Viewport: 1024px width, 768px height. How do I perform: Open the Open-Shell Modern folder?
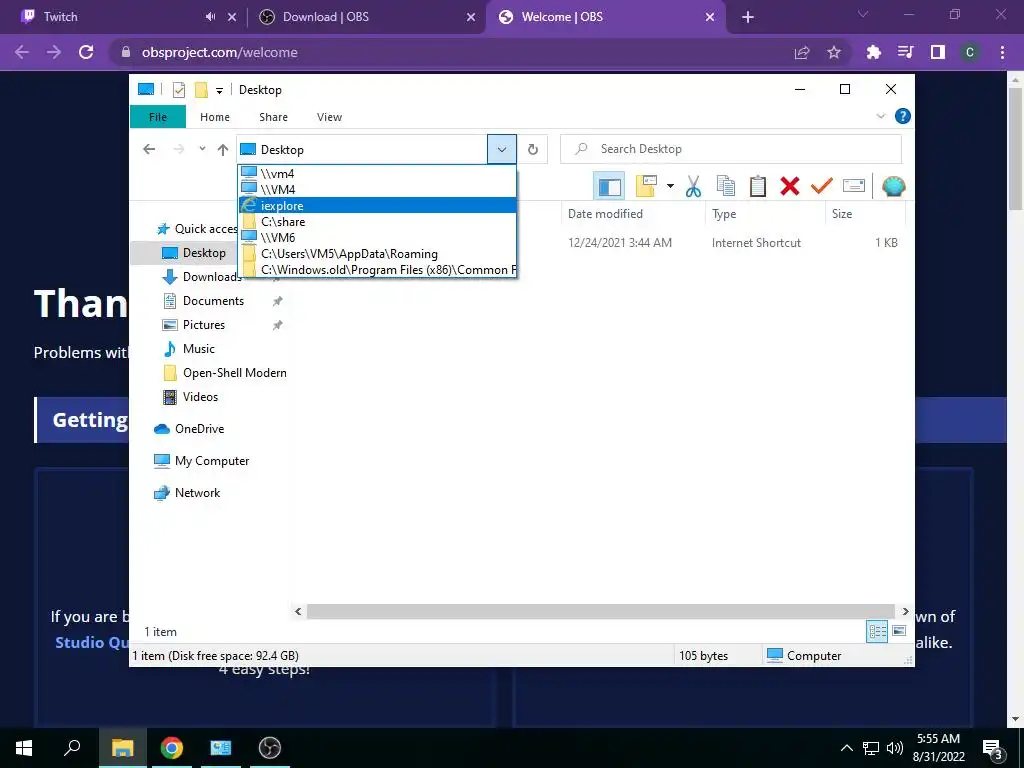[225, 373]
